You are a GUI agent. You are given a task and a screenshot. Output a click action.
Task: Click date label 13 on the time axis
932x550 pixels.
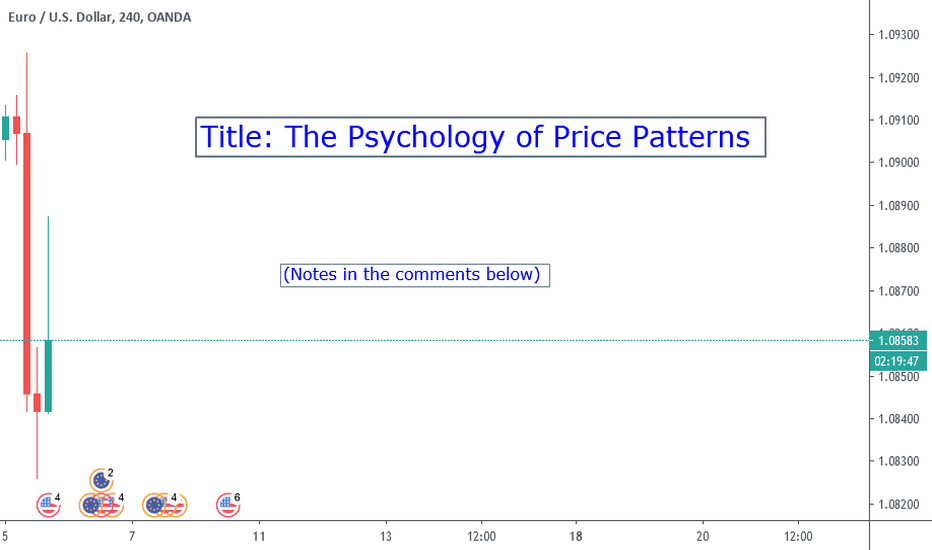pyautogui.click(x=386, y=536)
